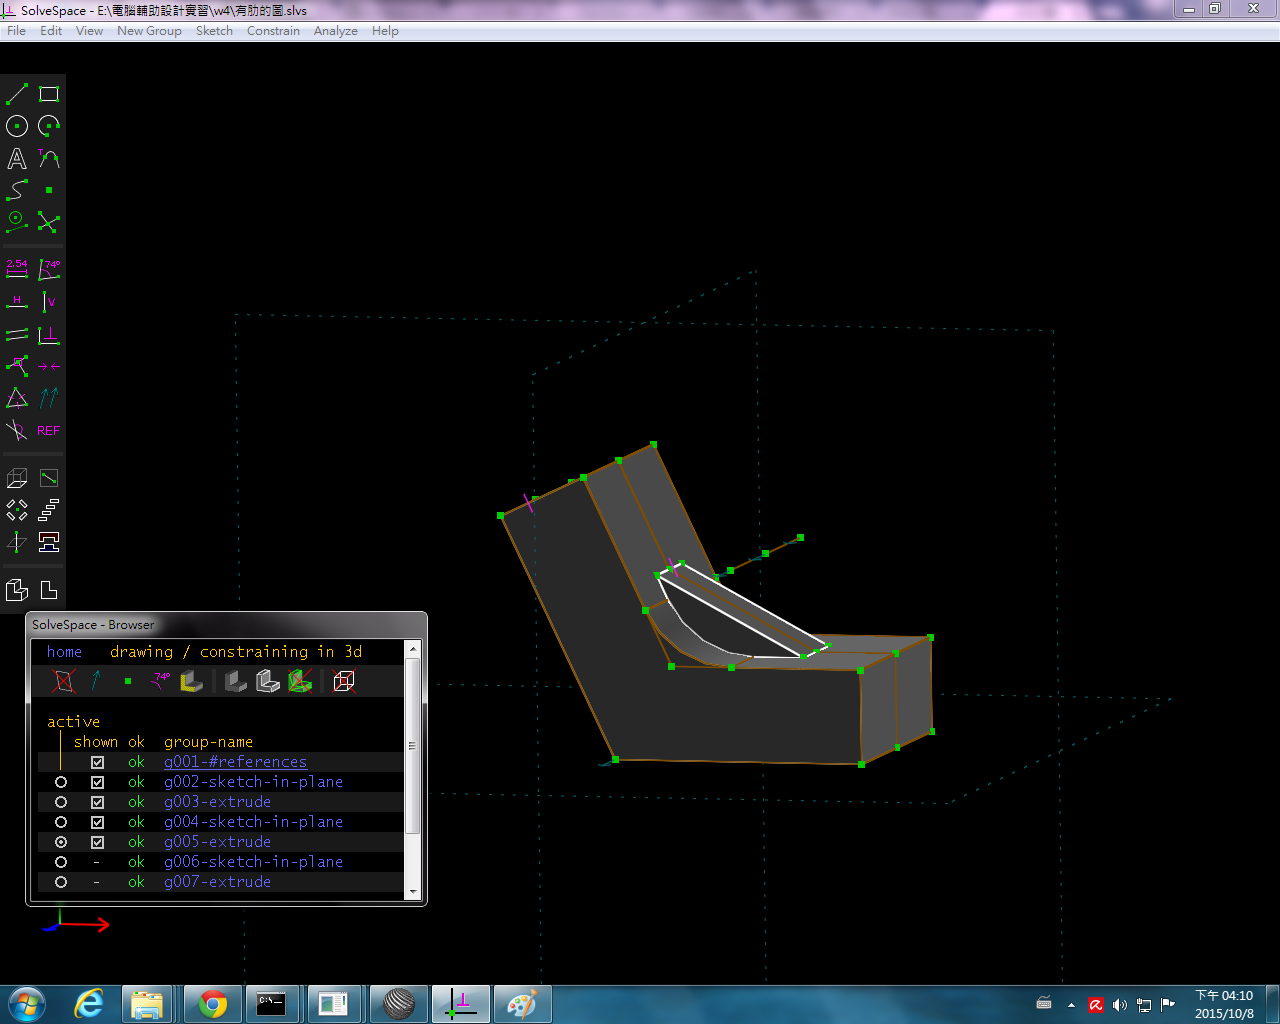Align view to active workplane
The image size is (1280, 1024).
(49, 590)
